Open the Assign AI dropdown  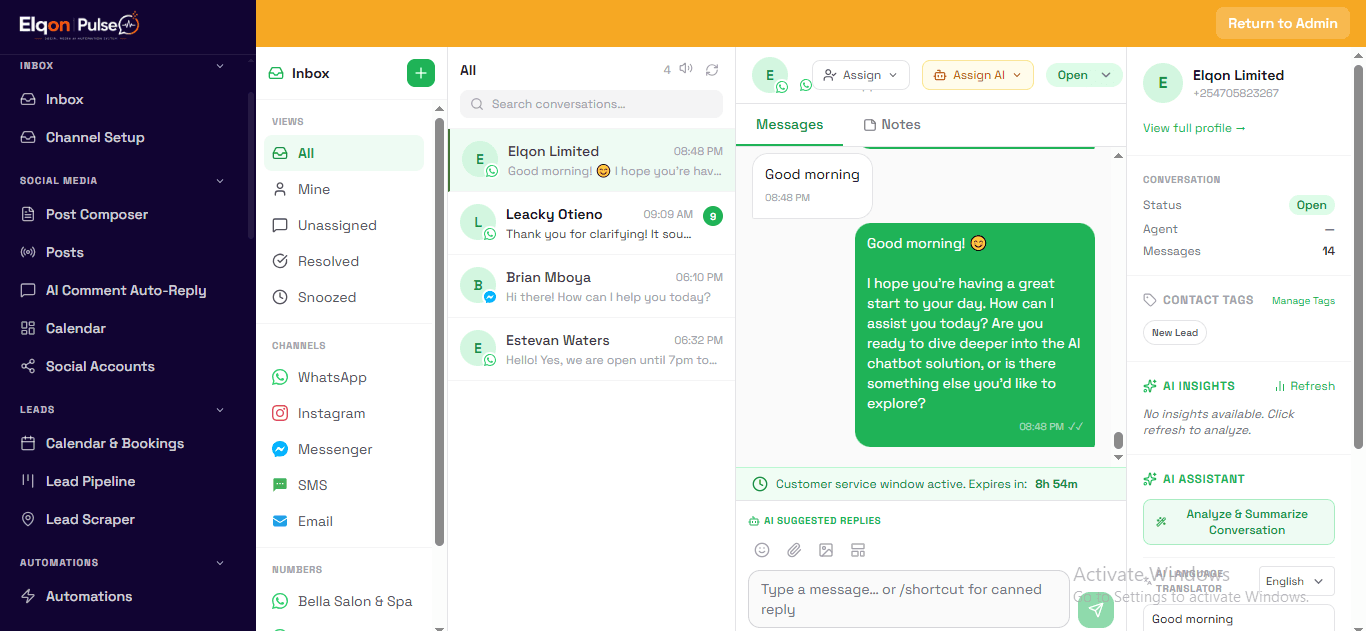click(x=978, y=75)
